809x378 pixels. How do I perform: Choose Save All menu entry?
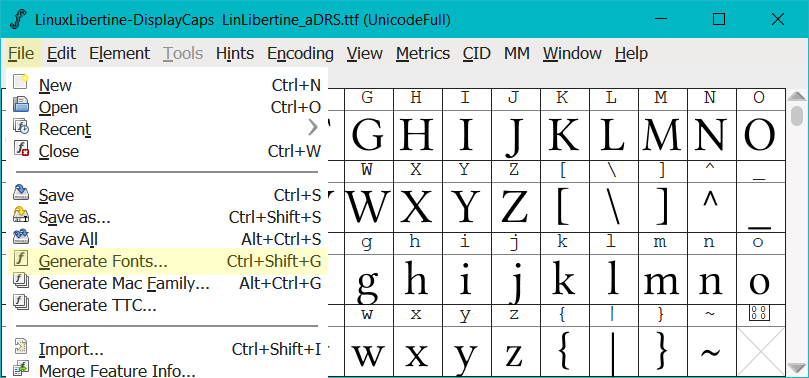pos(168,239)
